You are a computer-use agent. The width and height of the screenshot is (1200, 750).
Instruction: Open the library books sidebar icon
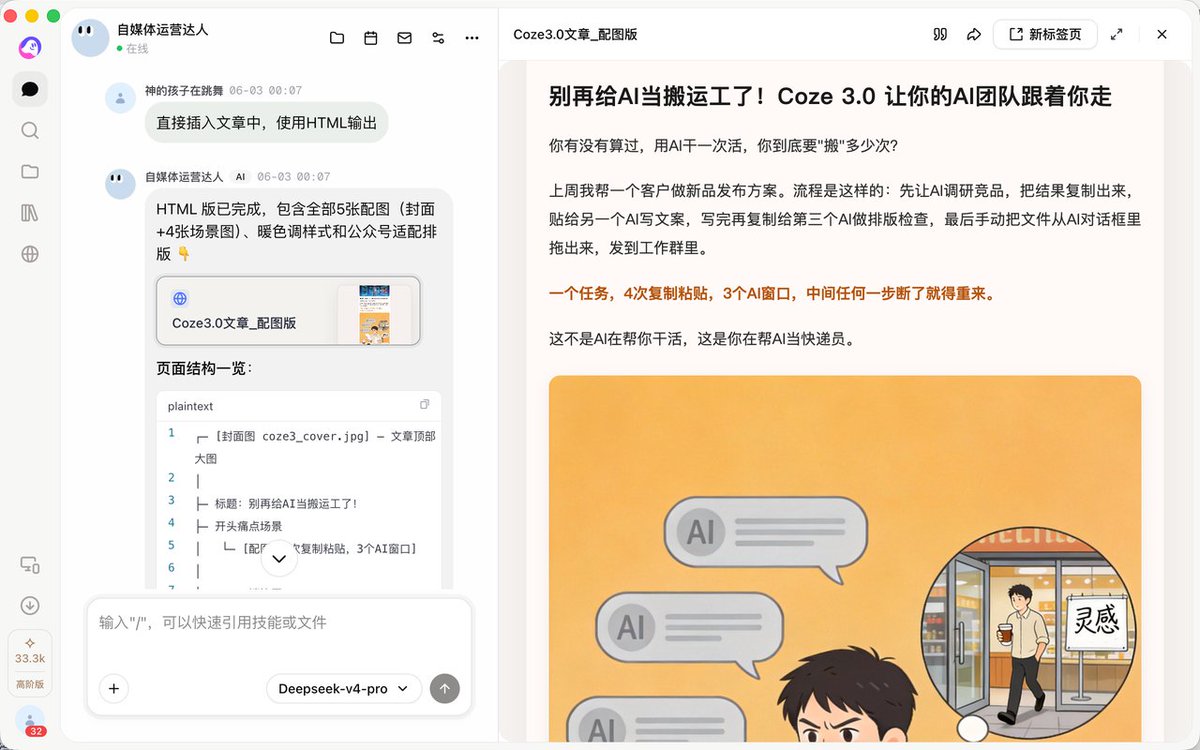tap(30, 213)
